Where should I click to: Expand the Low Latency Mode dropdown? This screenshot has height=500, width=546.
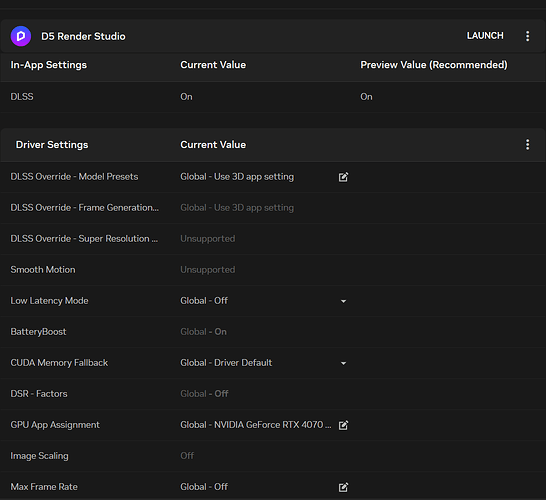[343, 301]
